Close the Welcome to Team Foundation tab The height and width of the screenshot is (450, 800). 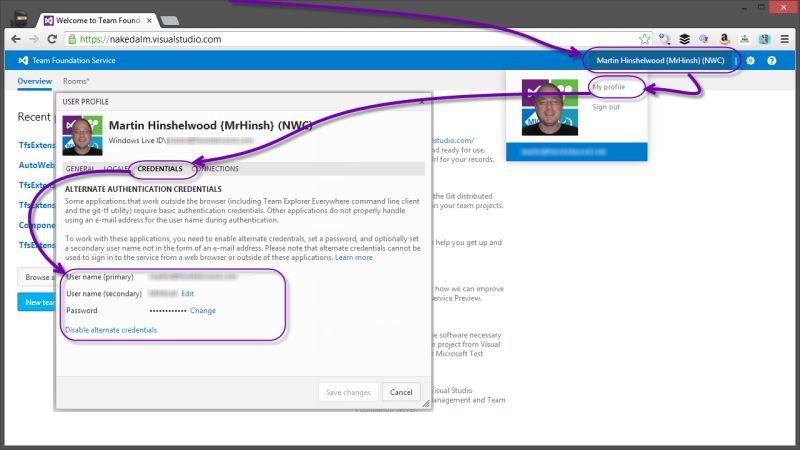pyautogui.click(x=149, y=20)
